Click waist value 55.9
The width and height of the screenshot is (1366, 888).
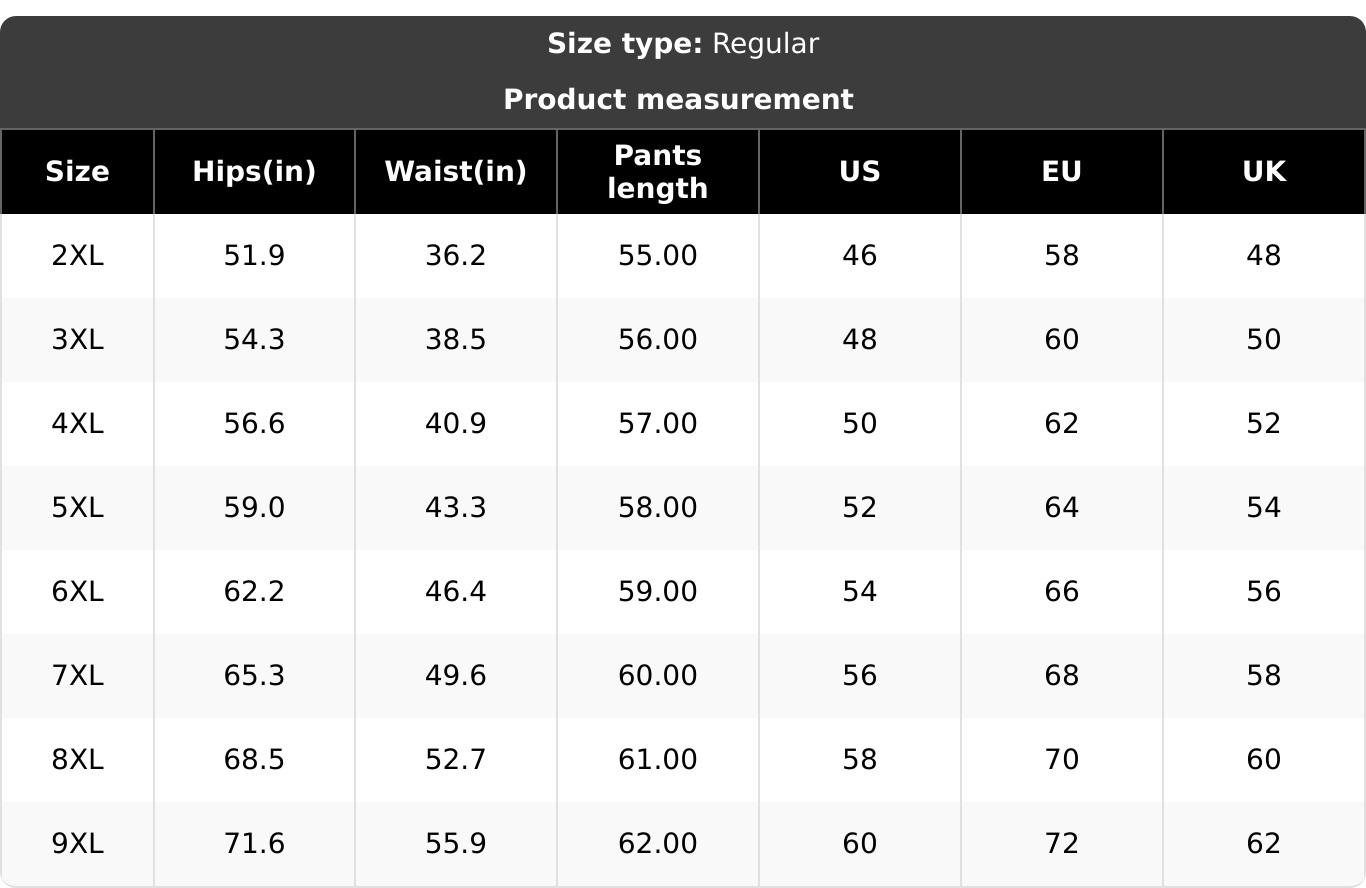(456, 844)
